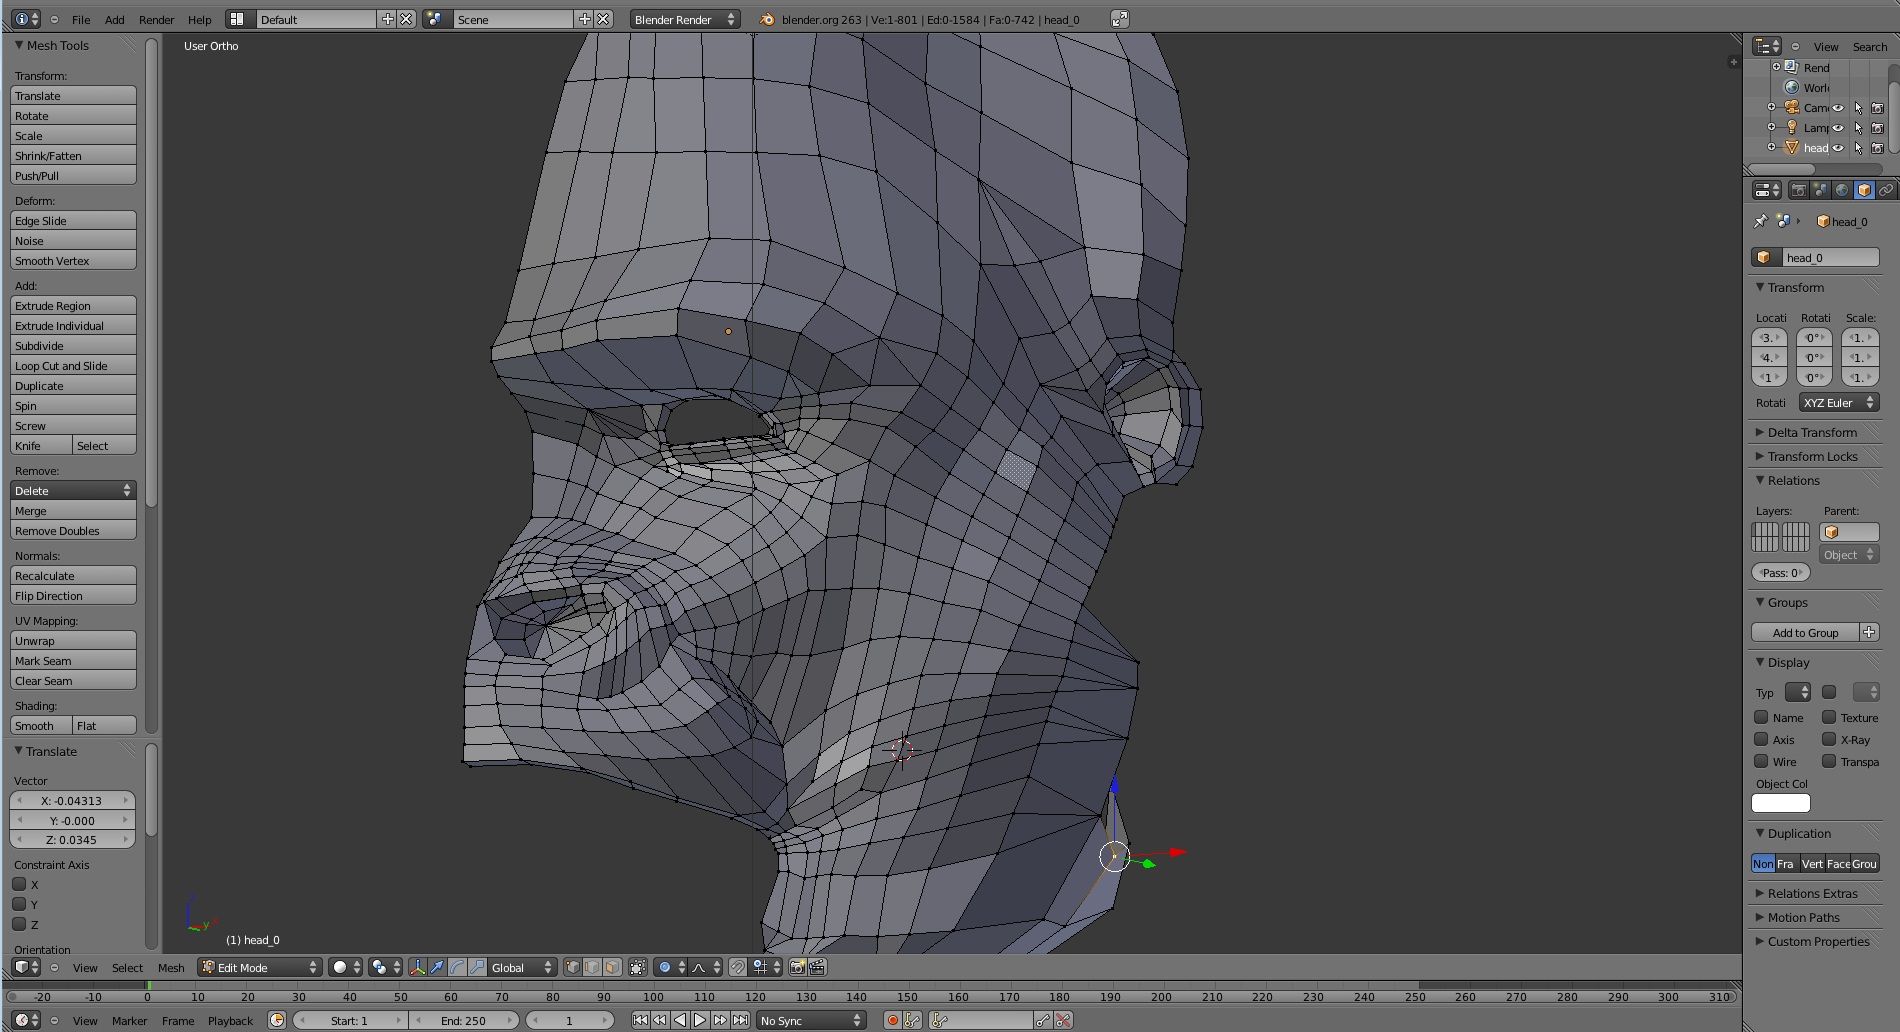Hide the head object via eye icon
Viewport: 1900px width, 1032px height.
tap(1837, 148)
